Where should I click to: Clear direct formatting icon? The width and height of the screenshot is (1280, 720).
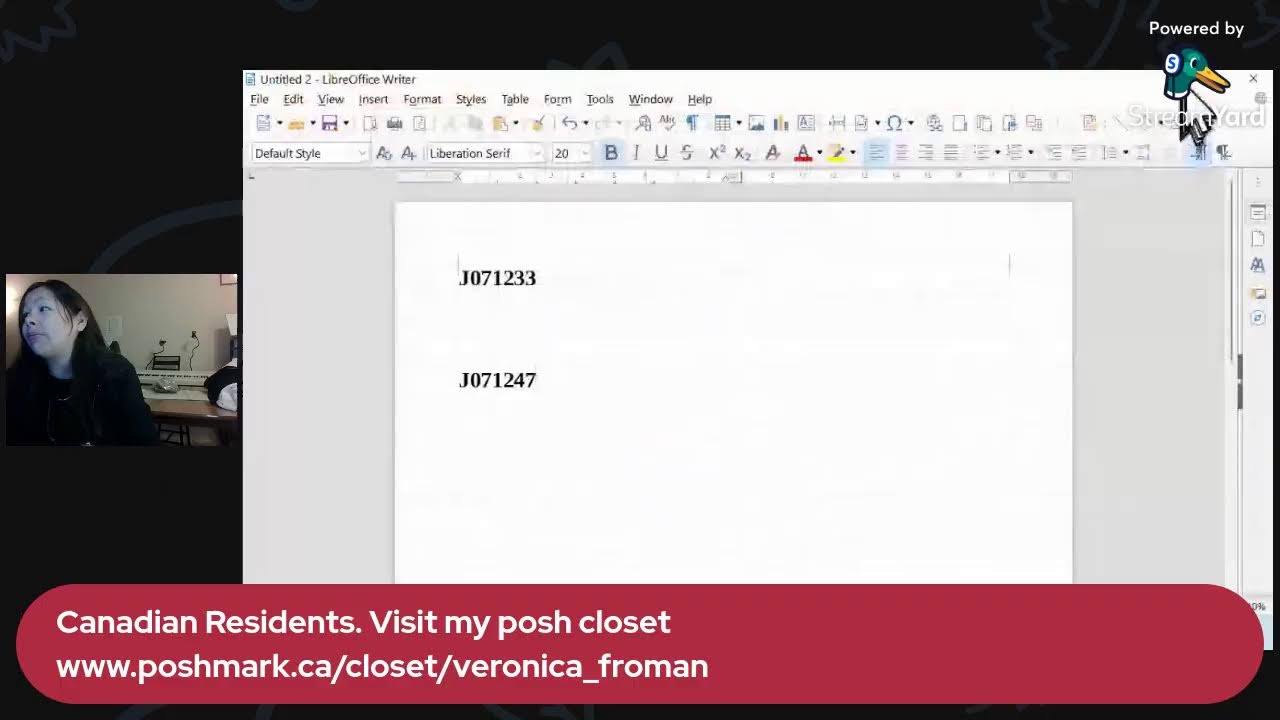coord(772,153)
